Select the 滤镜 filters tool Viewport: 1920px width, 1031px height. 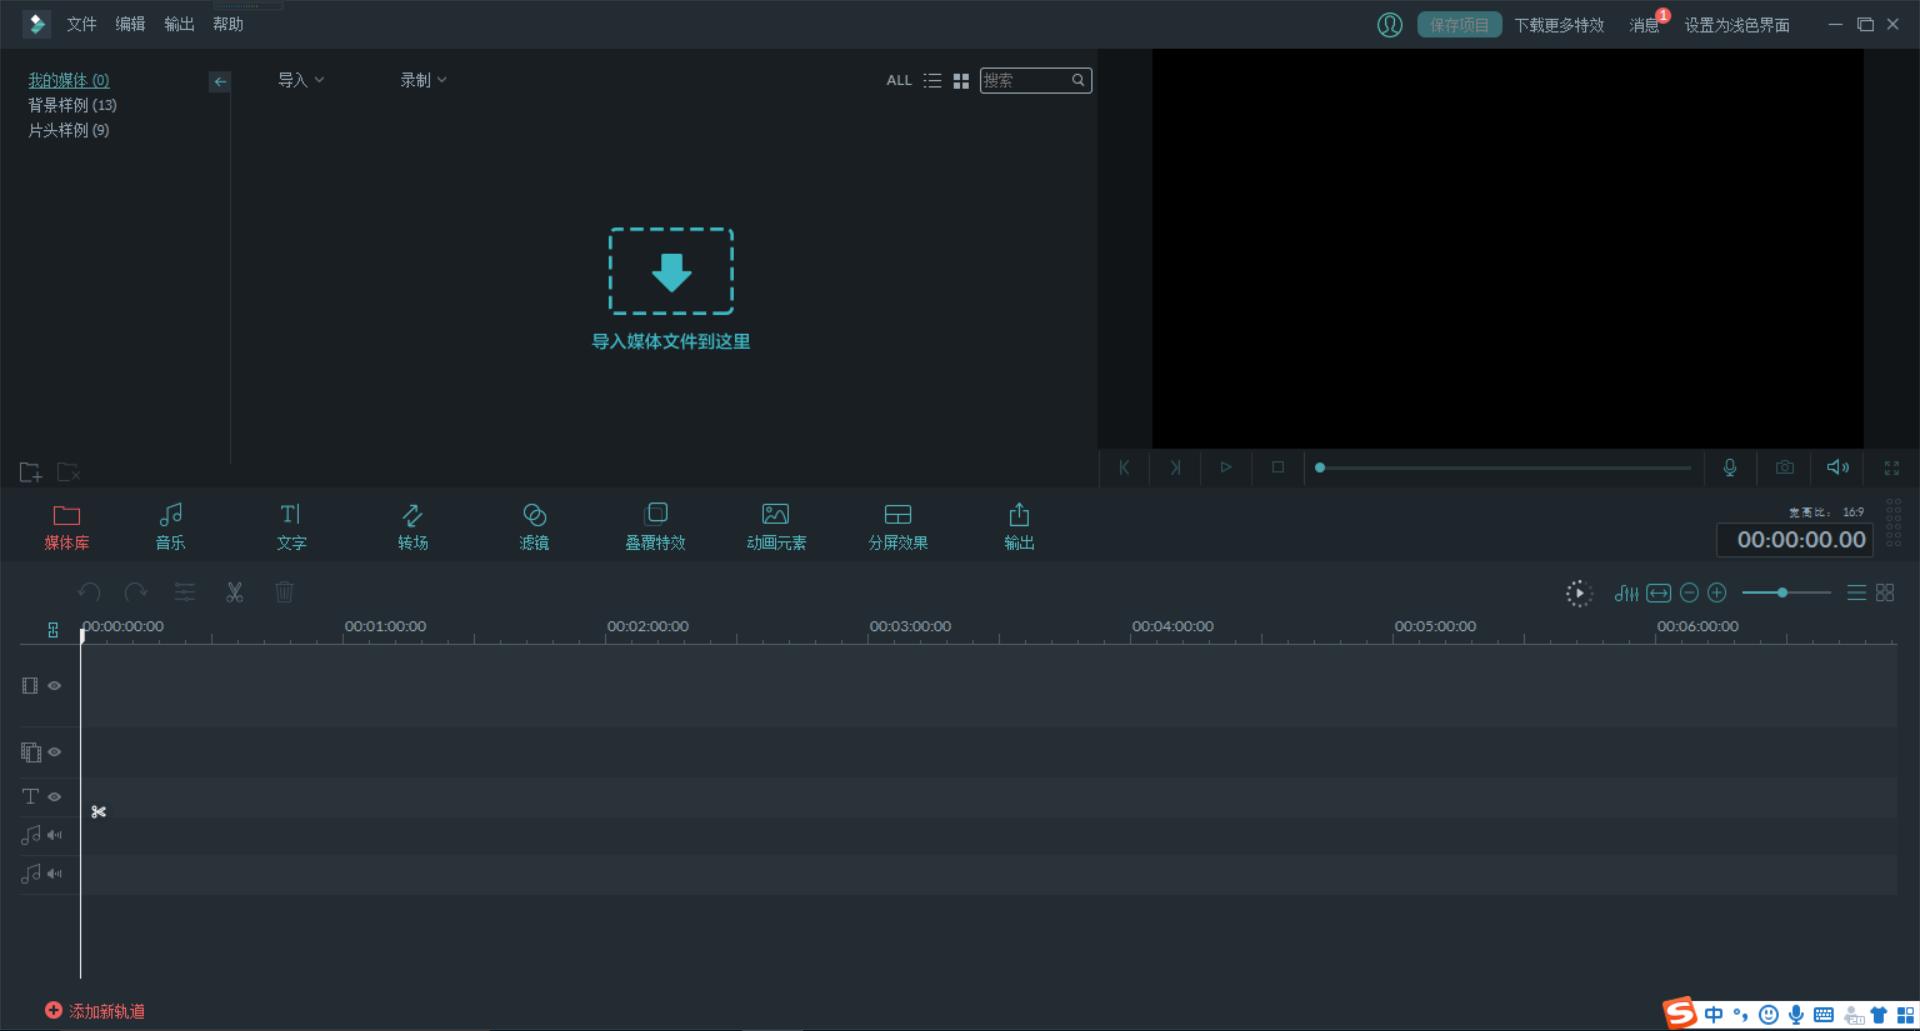click(x=534, y=526)
